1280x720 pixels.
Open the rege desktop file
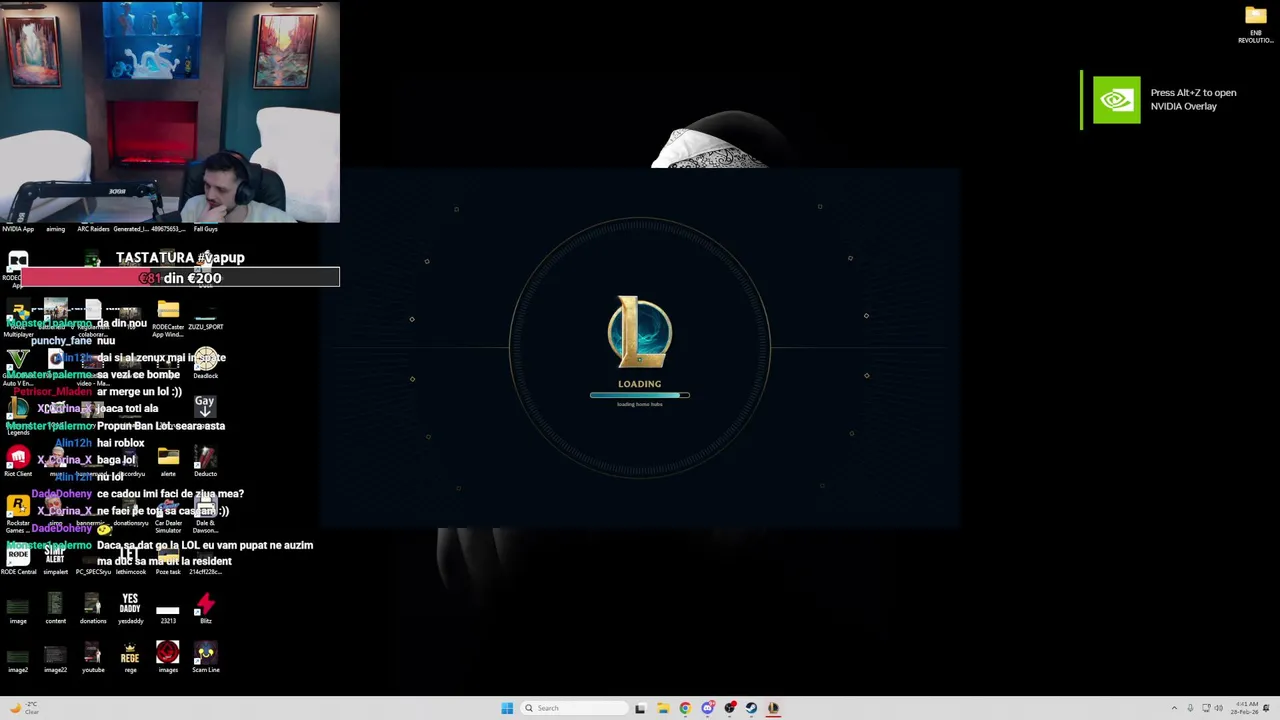pyautogui.click(x=130, y=657)
